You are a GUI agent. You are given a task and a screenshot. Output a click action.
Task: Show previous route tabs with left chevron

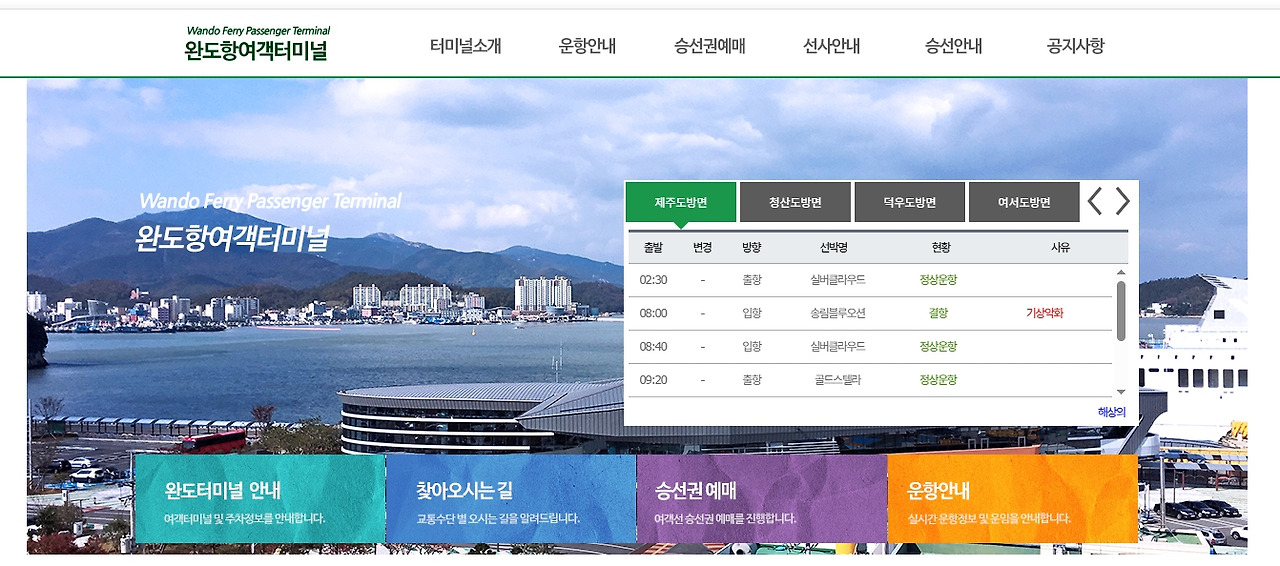1095,201
